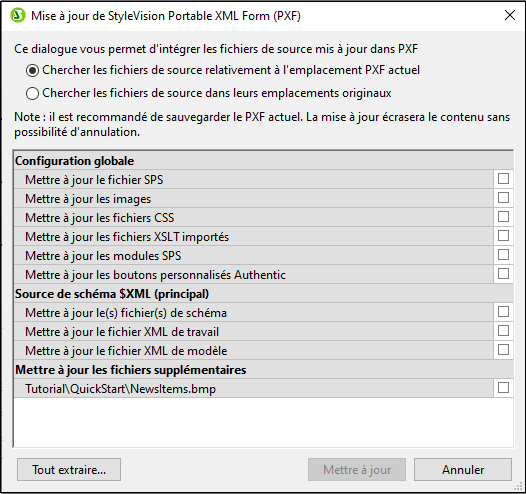Click the Annuler button
Image resolution: width=526 pixels, height=494 pixels.
[x=463, y=470]
